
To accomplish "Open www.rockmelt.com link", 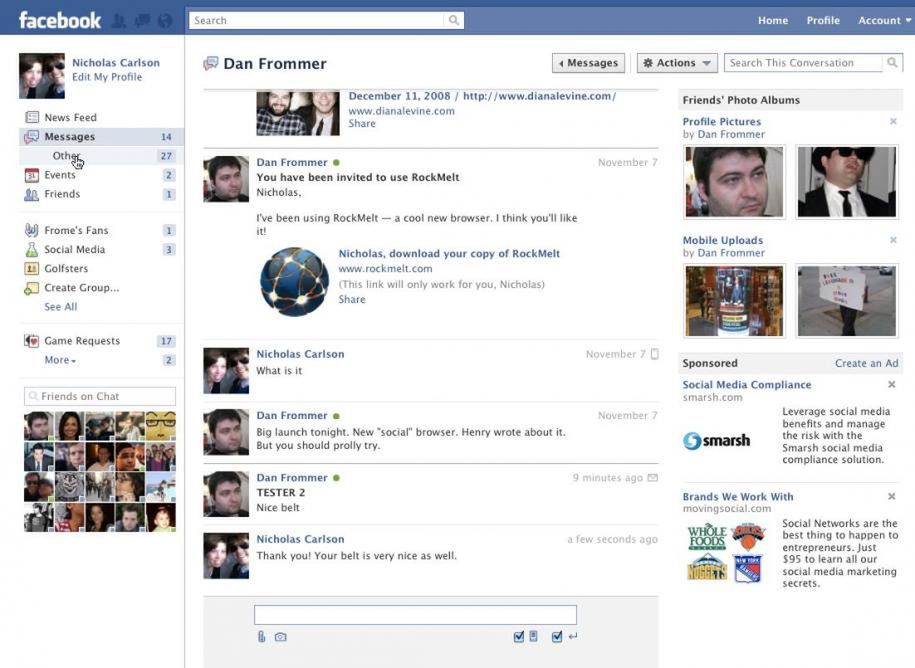I will click(385, 269).
